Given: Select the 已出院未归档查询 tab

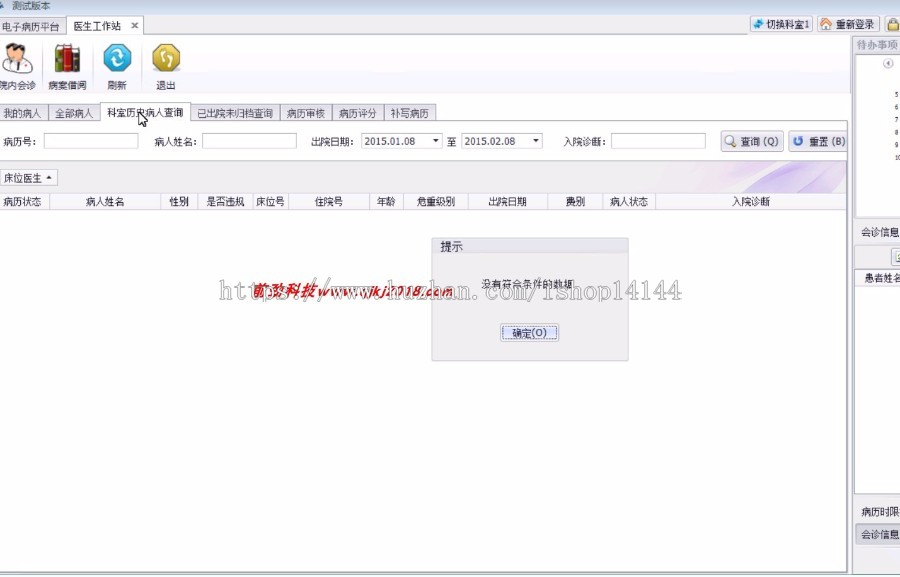Looking at the screenshot, I should [234, 113].
